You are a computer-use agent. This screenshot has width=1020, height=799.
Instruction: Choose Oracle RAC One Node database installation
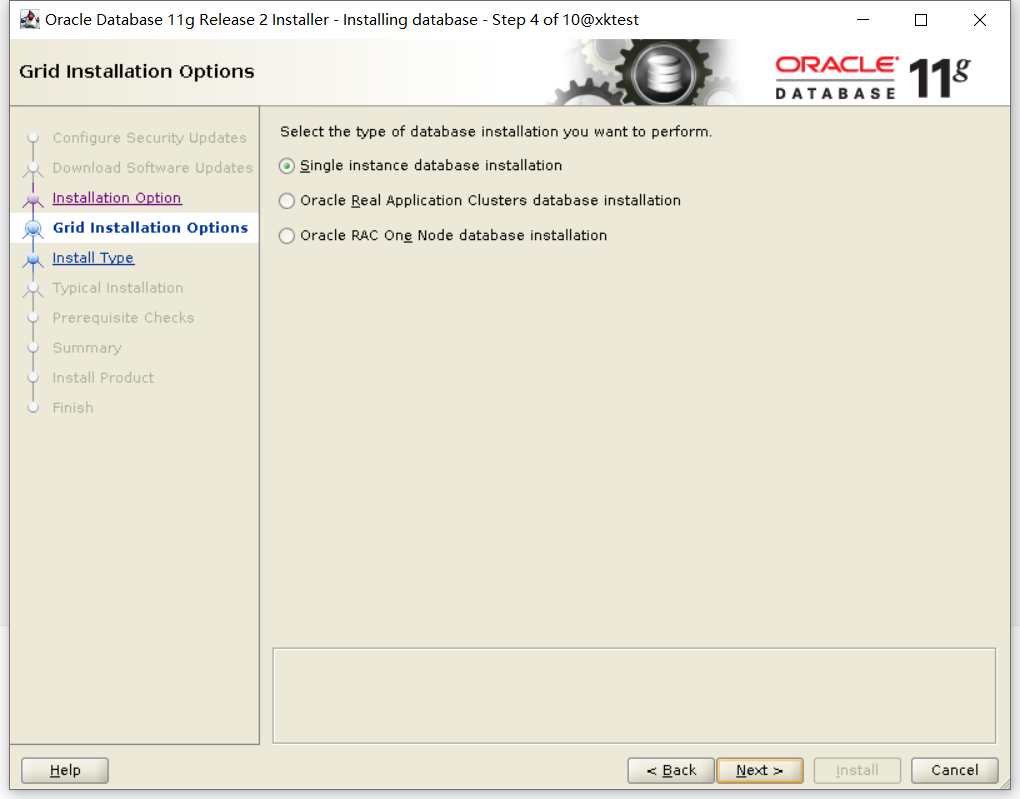coord(287,236)
